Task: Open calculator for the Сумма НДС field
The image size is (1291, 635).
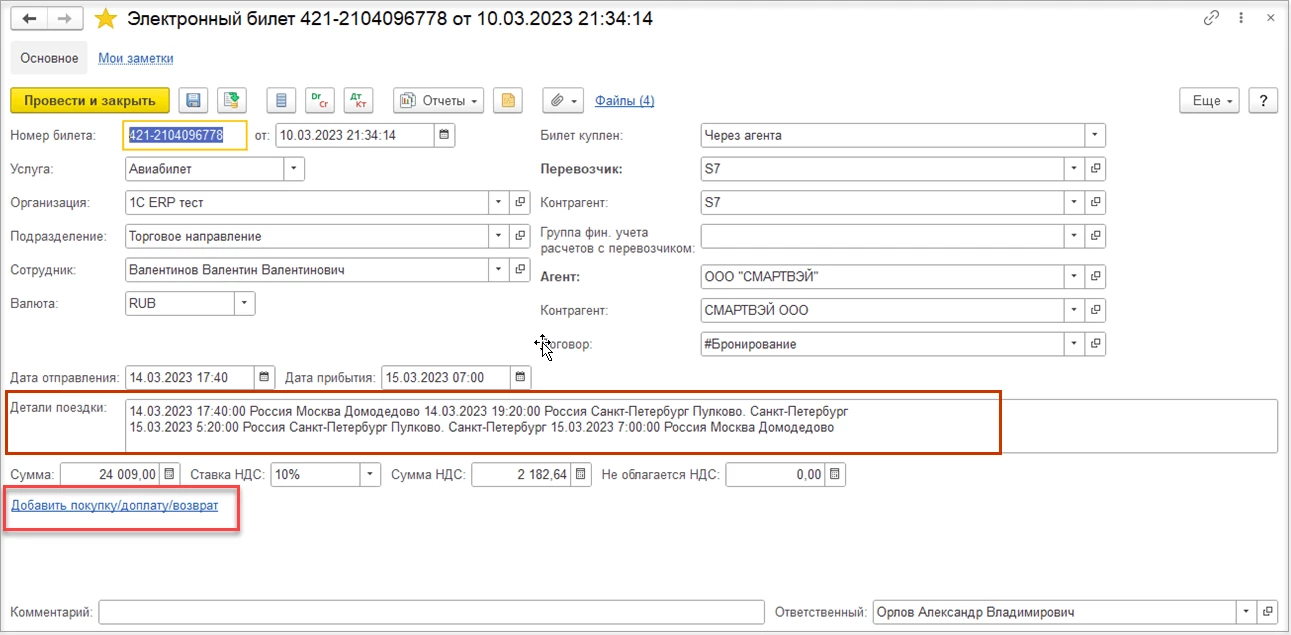Action: (x=581, y=474)
